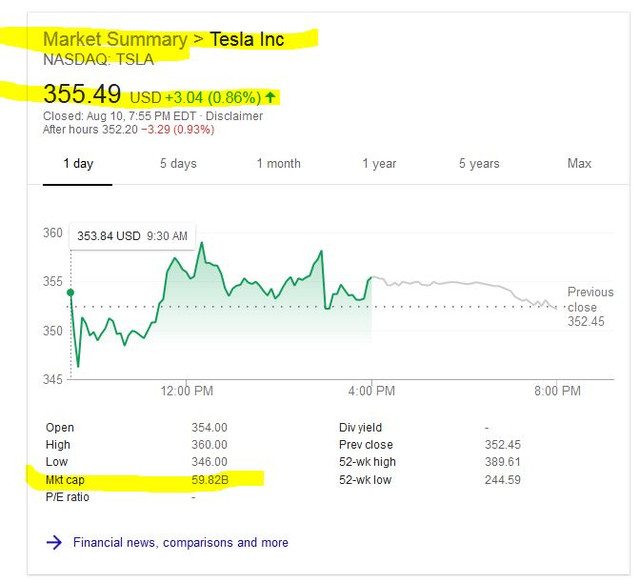Open Financial news, comparisons and more
The image size is (640, 585).
pos(180,542)
